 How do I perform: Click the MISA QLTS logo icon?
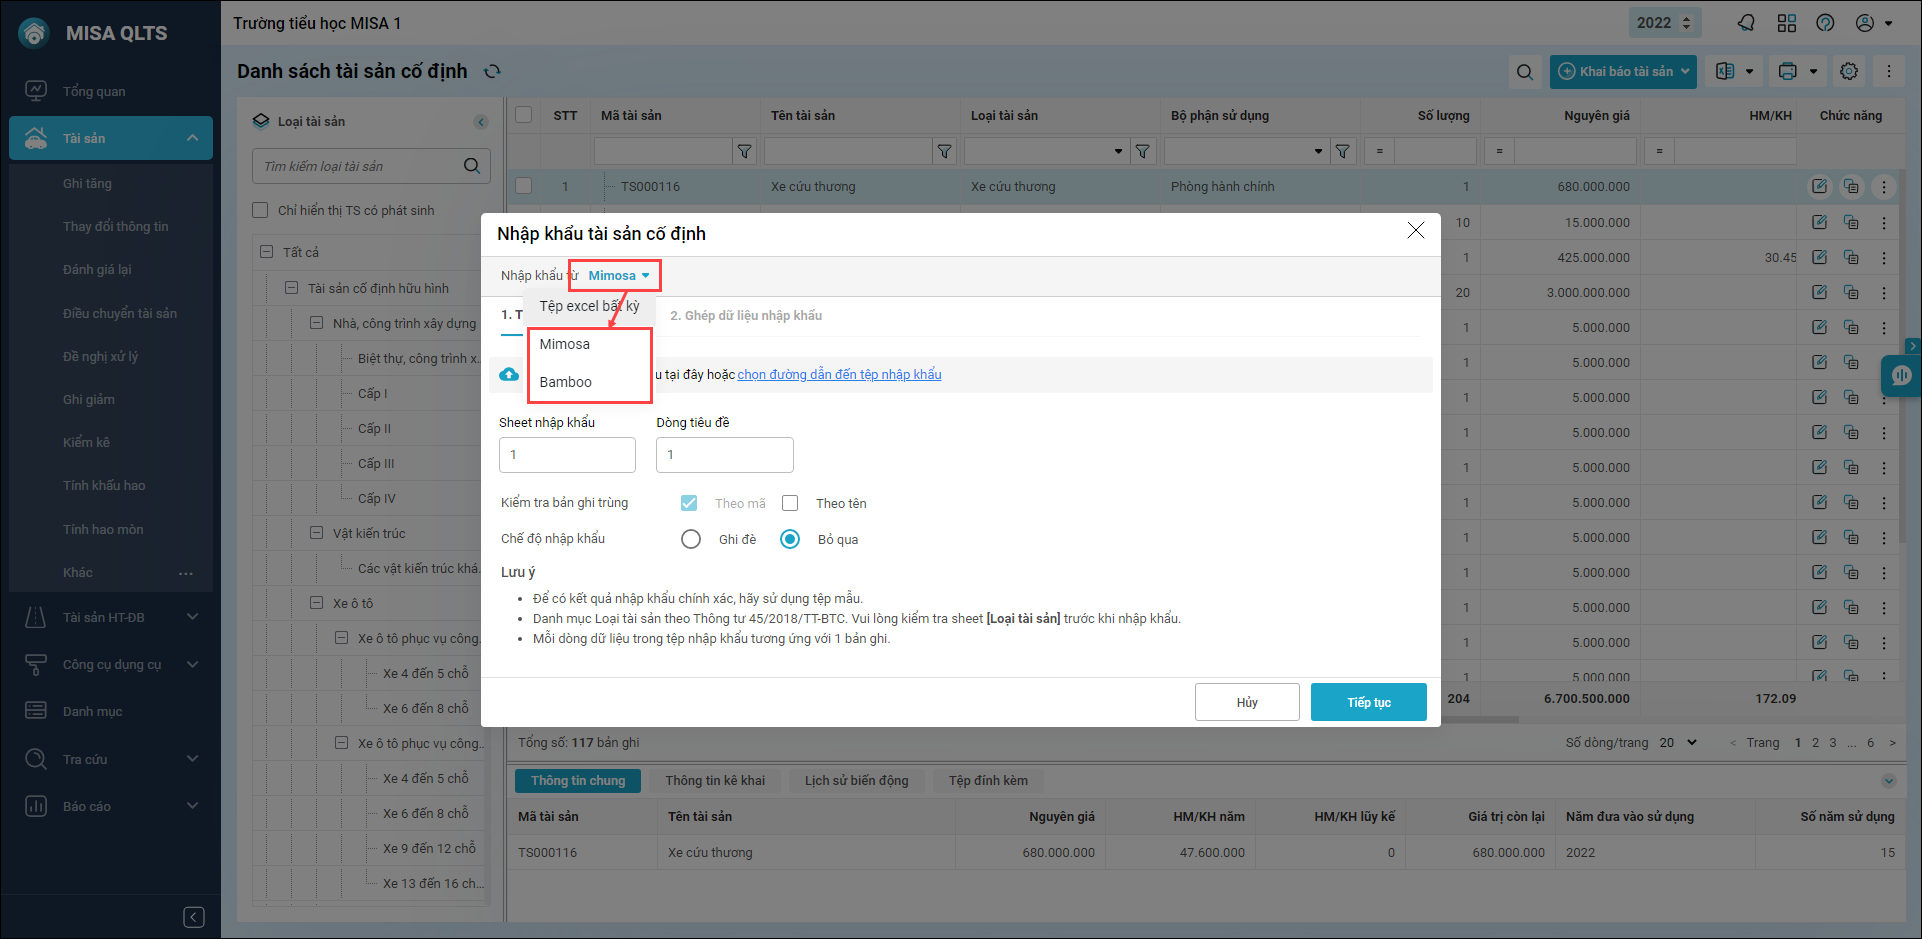pos(34,33)
